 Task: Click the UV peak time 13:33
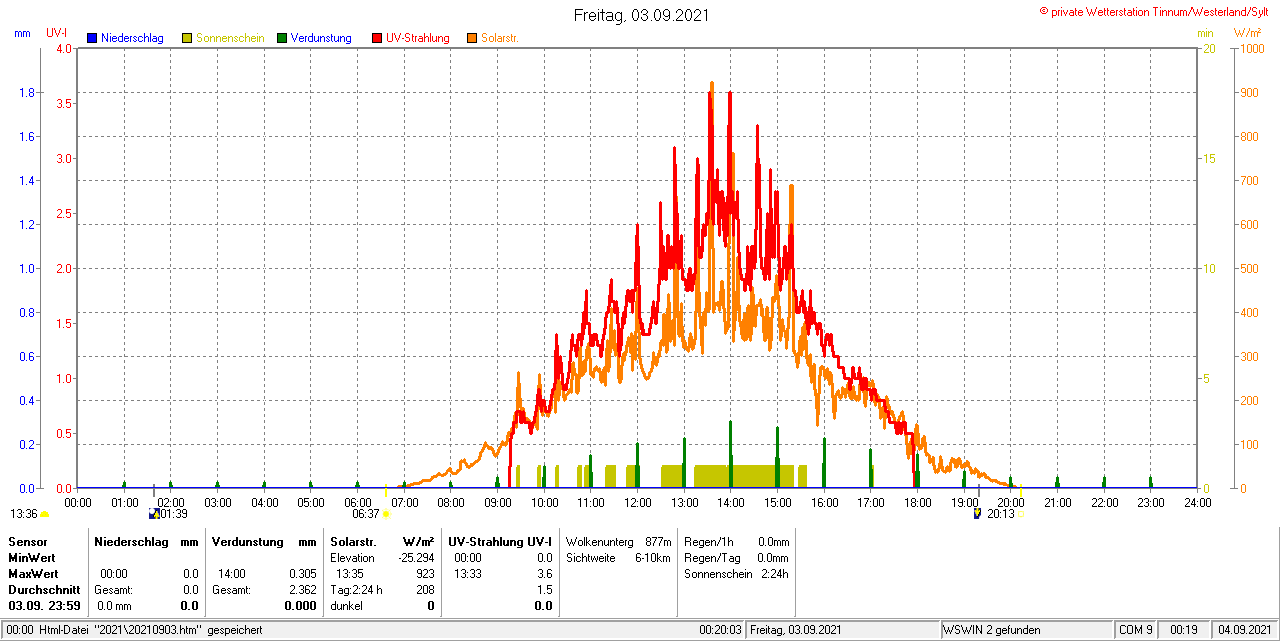[468, 573]
